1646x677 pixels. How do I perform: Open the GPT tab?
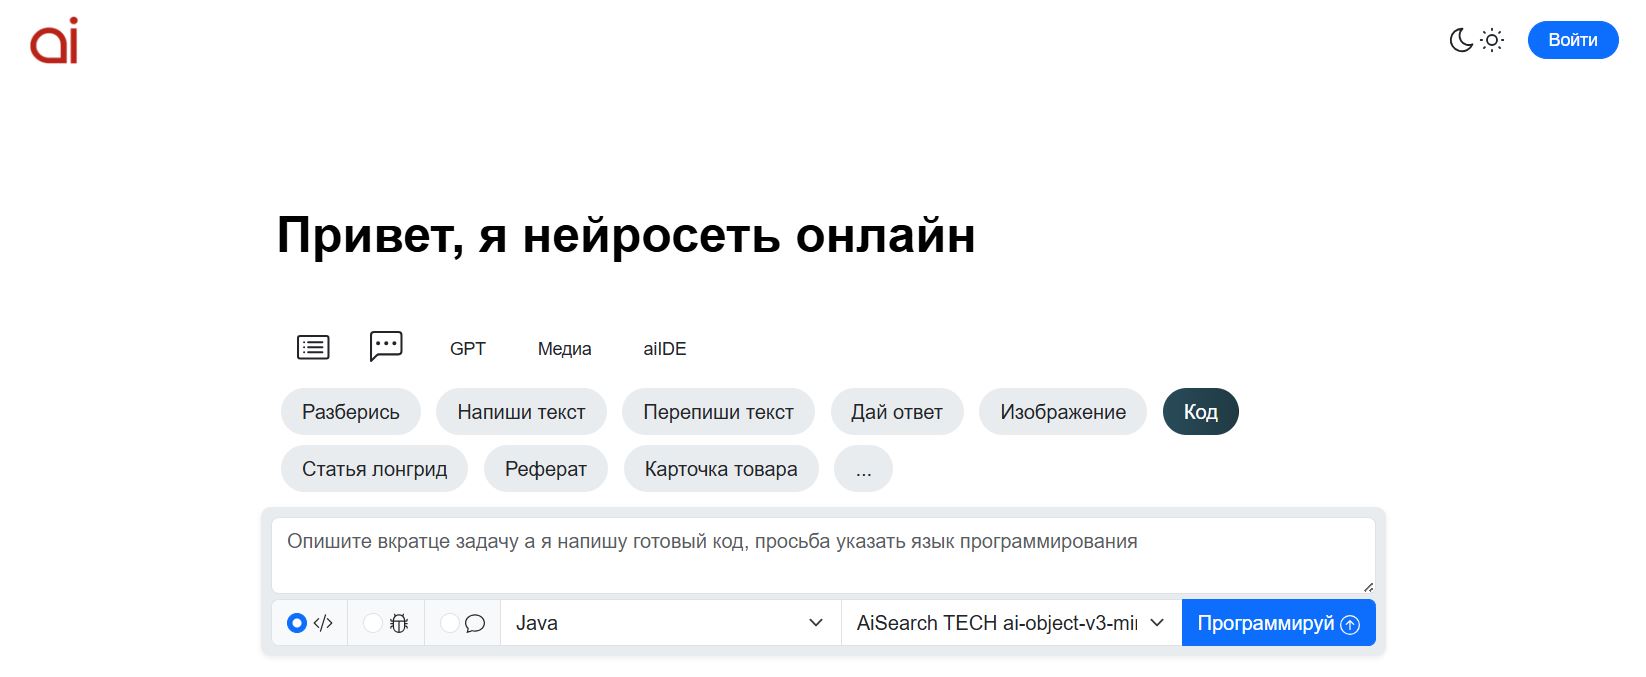coord(468,349)
